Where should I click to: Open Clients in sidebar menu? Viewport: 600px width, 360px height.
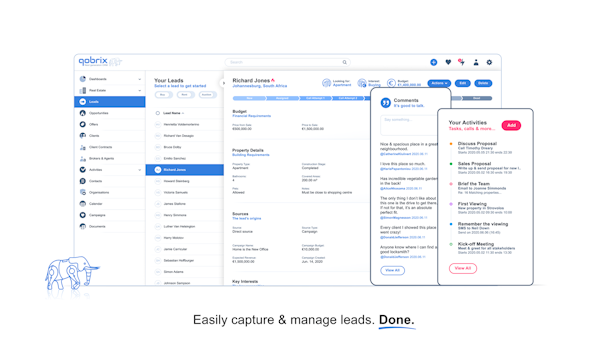click(x=94, y=136)
